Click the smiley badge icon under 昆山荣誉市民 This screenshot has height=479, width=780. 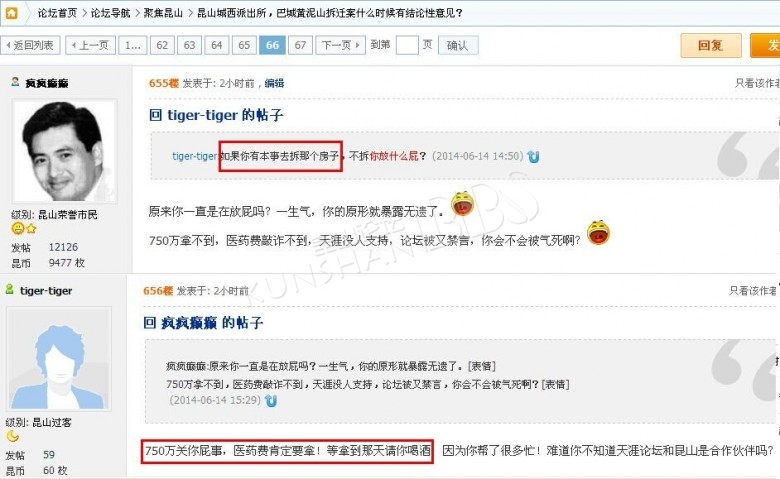point(17,229)
